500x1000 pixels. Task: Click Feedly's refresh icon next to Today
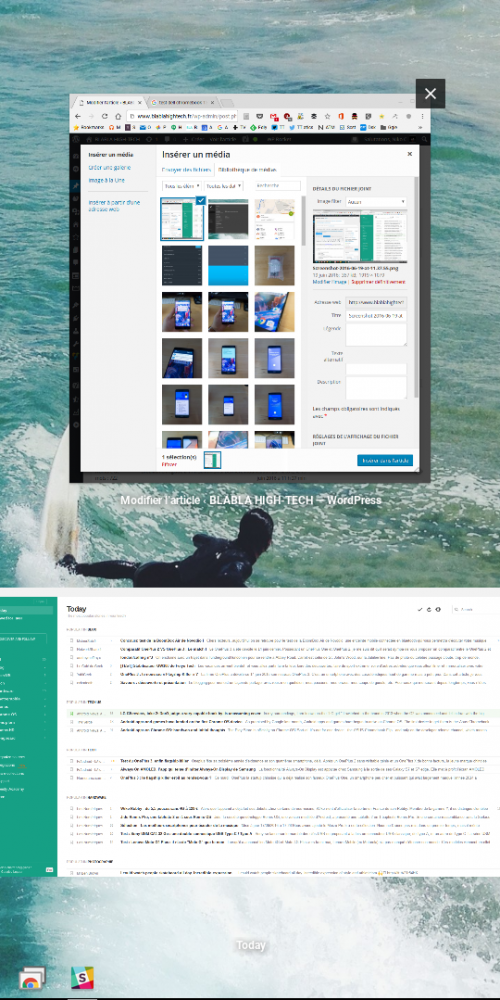pos(429,610)
